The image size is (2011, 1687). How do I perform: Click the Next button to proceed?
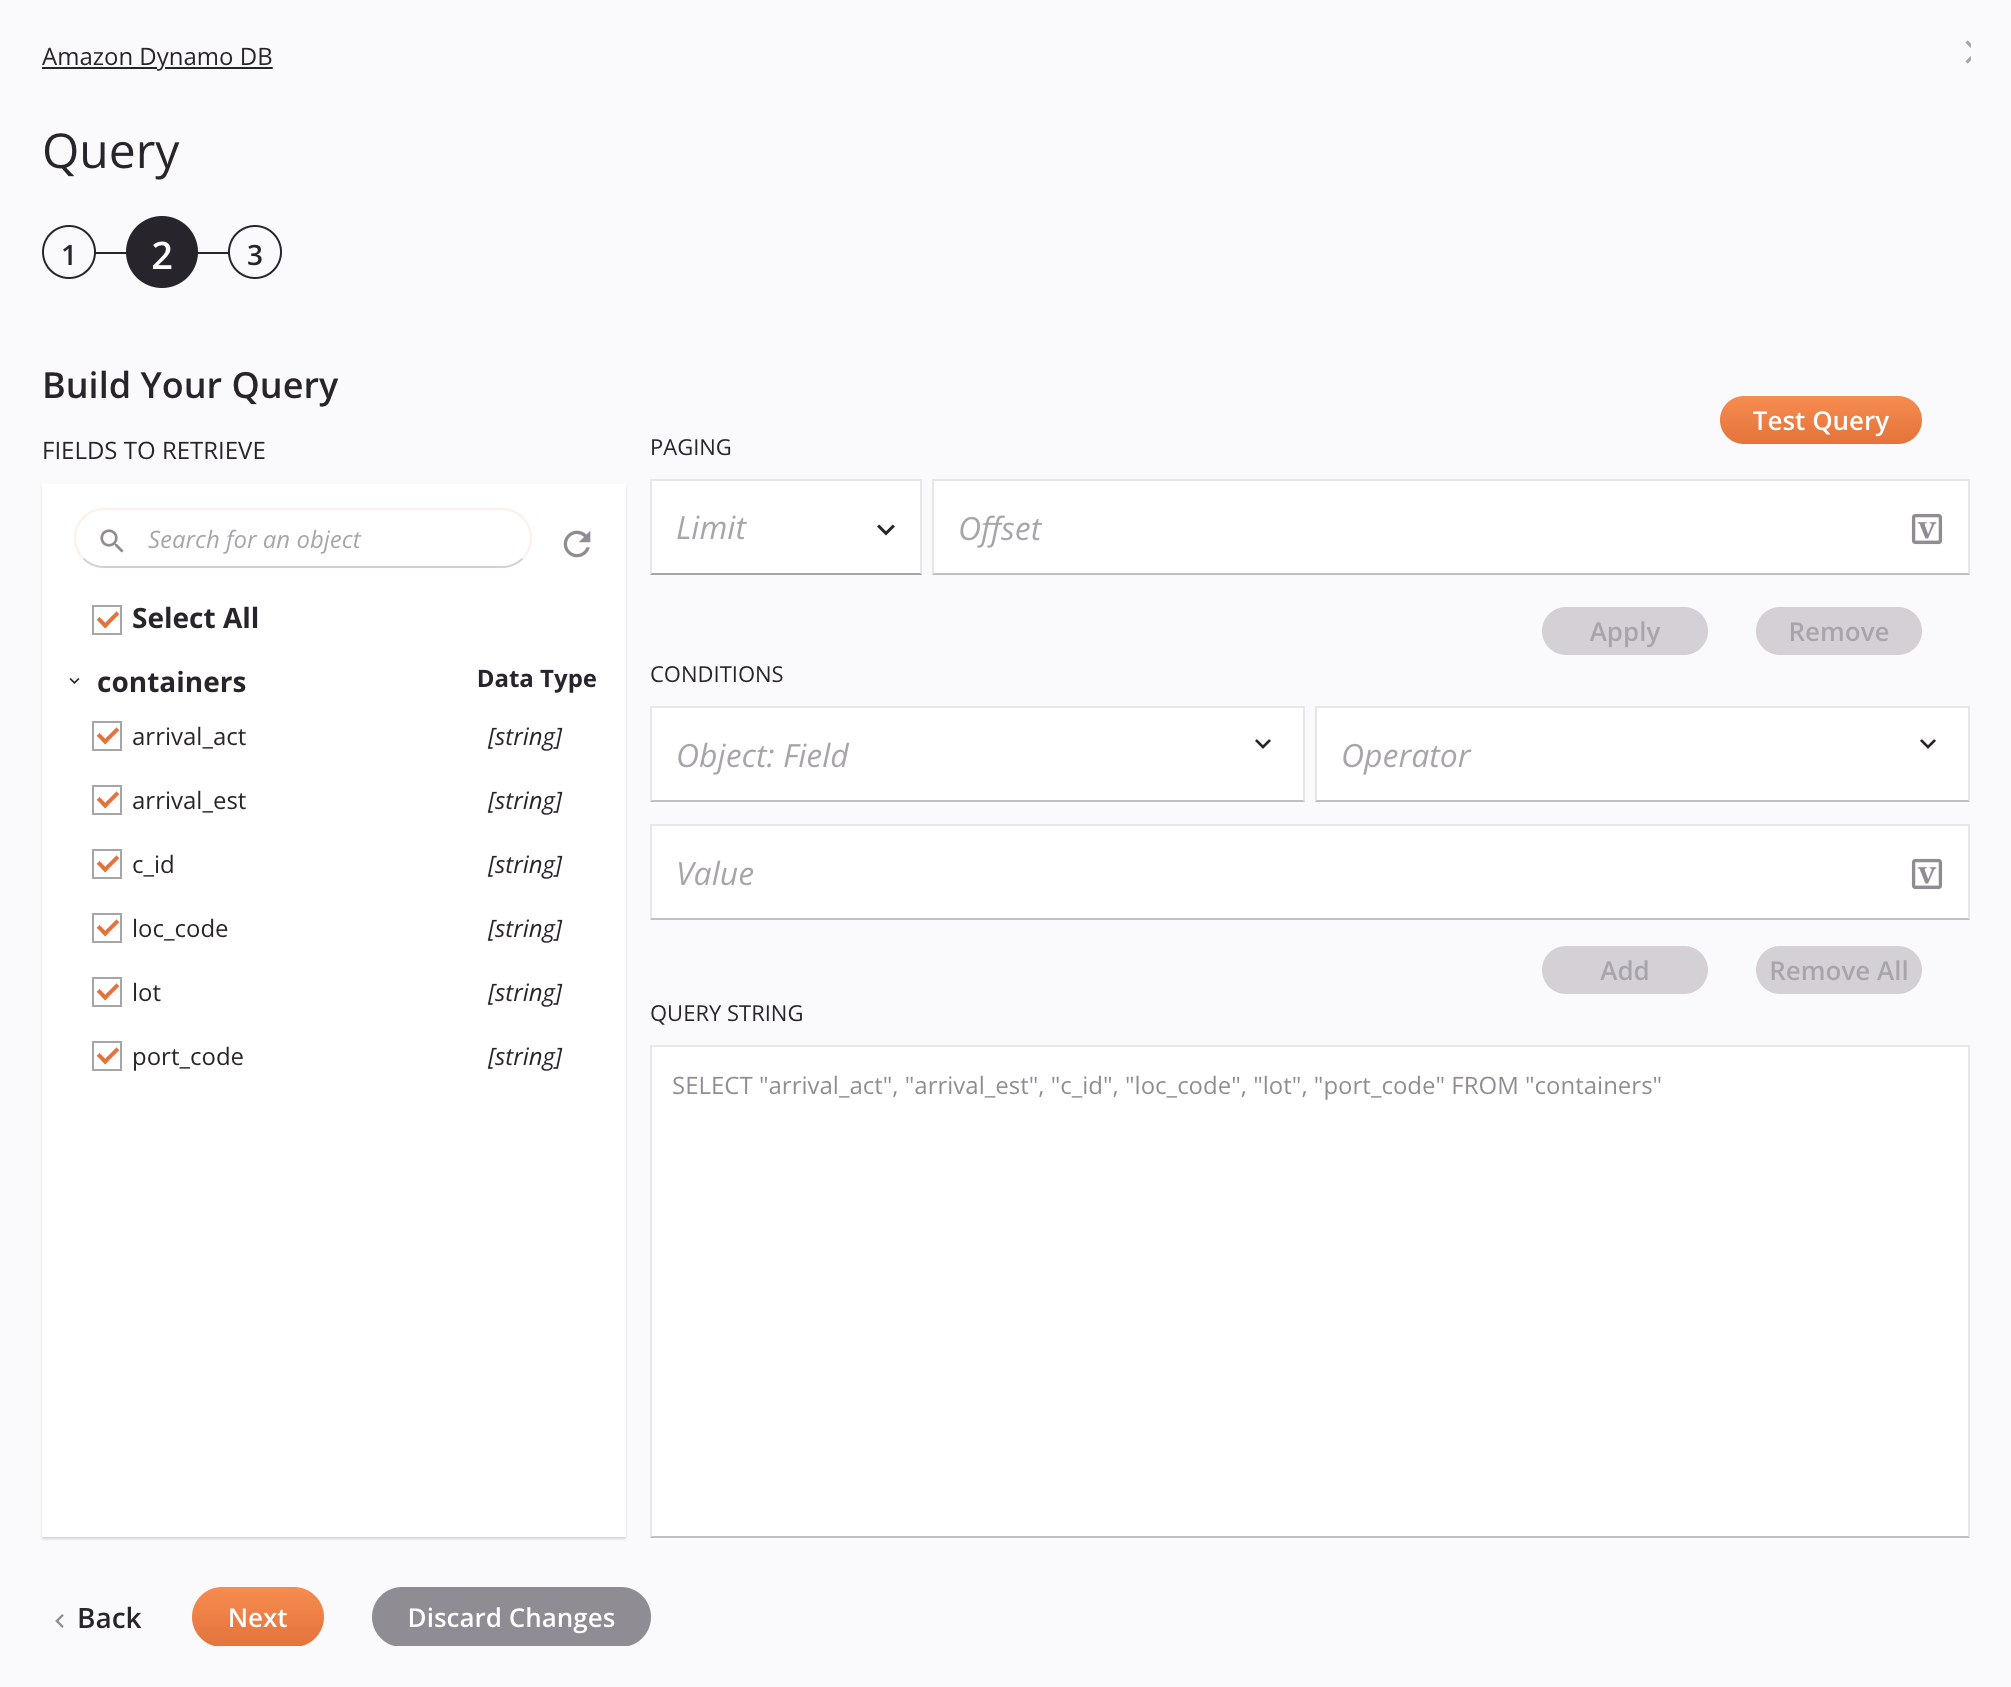tap(258, 1617)
